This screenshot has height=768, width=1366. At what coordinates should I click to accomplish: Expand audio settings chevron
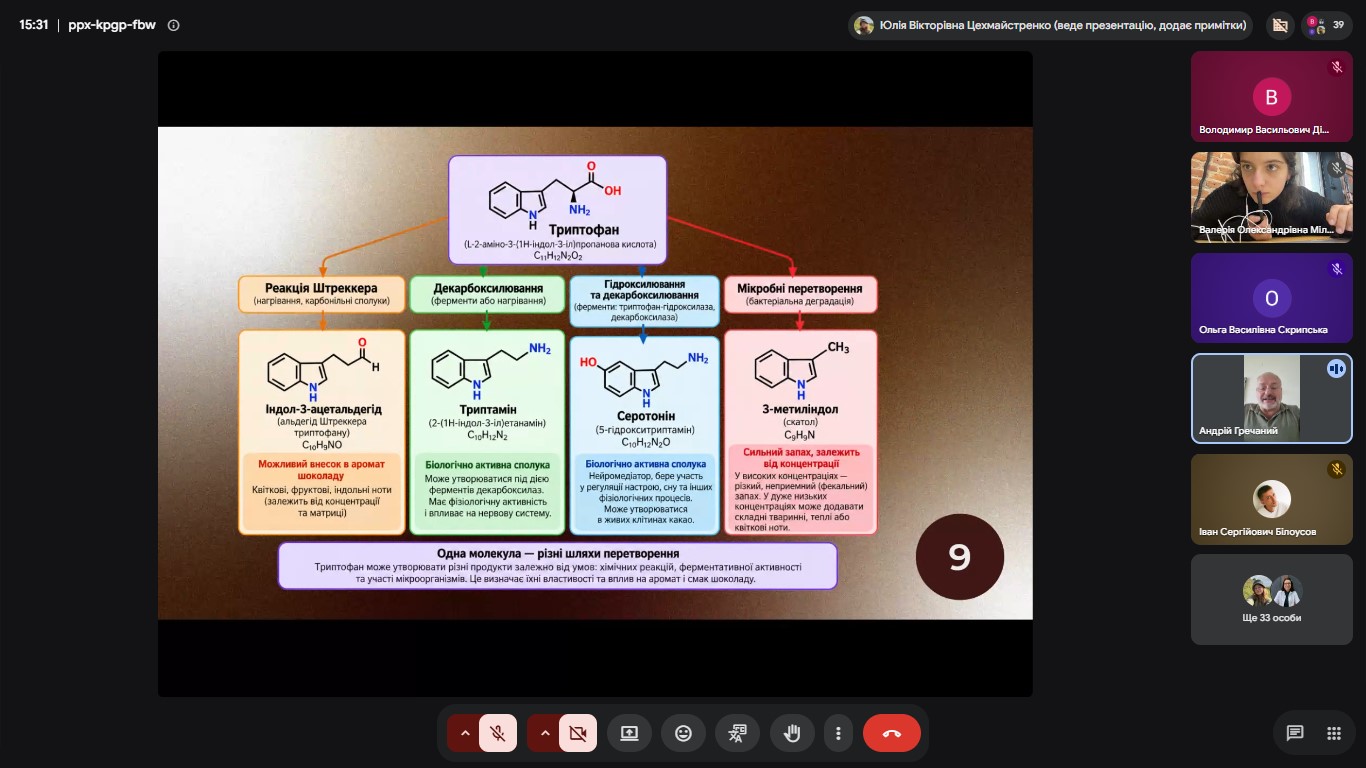465,733
